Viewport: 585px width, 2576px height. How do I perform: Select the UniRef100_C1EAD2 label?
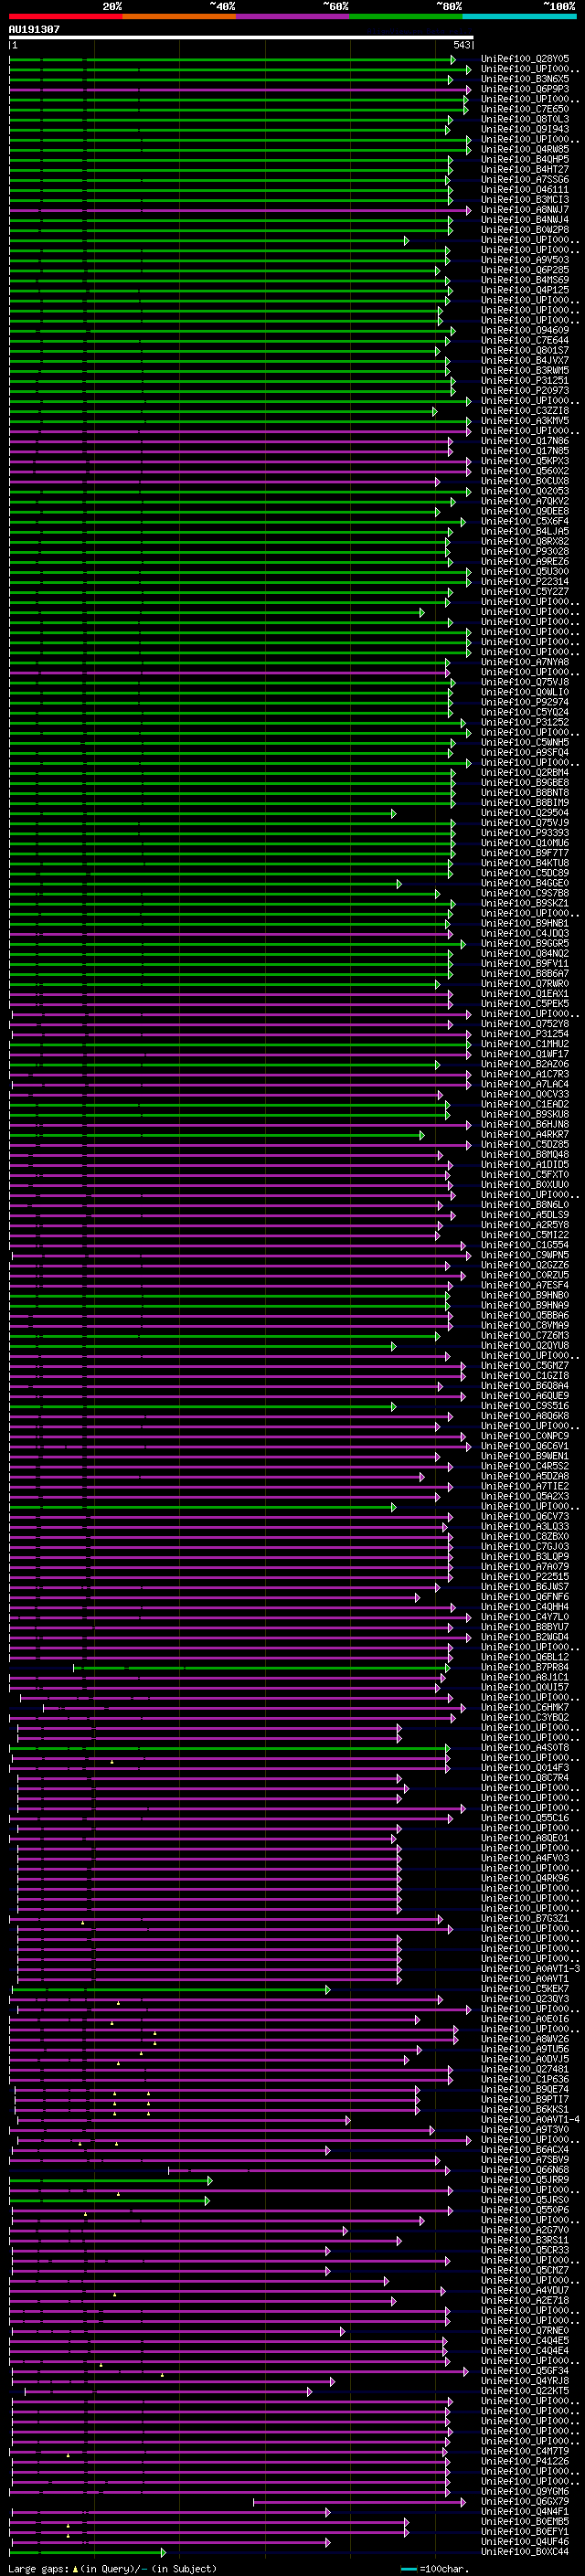pos(525,1104)
